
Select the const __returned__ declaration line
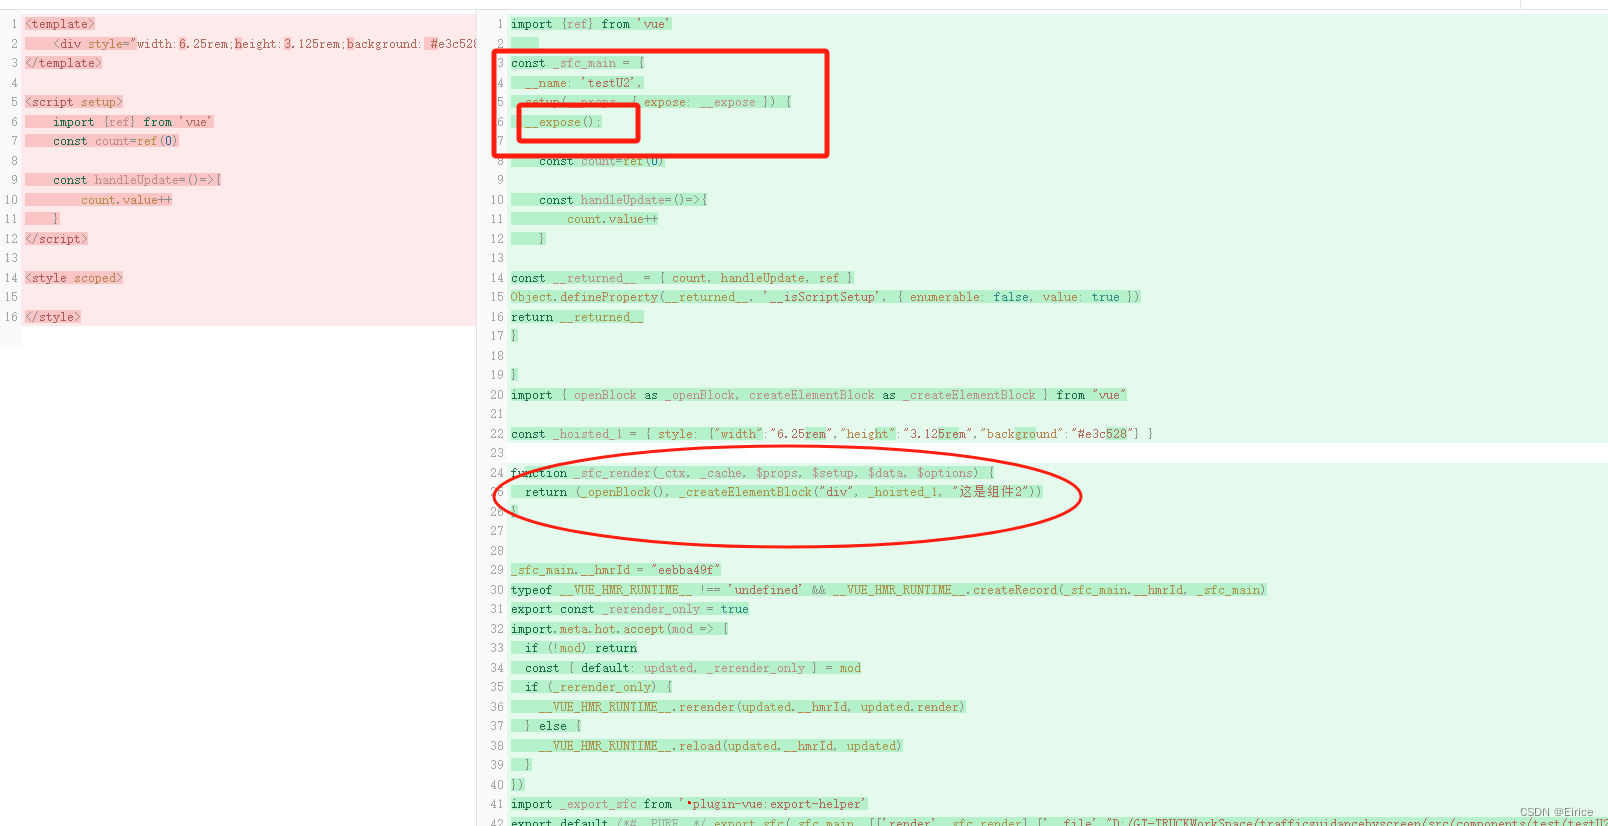coord(682,278)
